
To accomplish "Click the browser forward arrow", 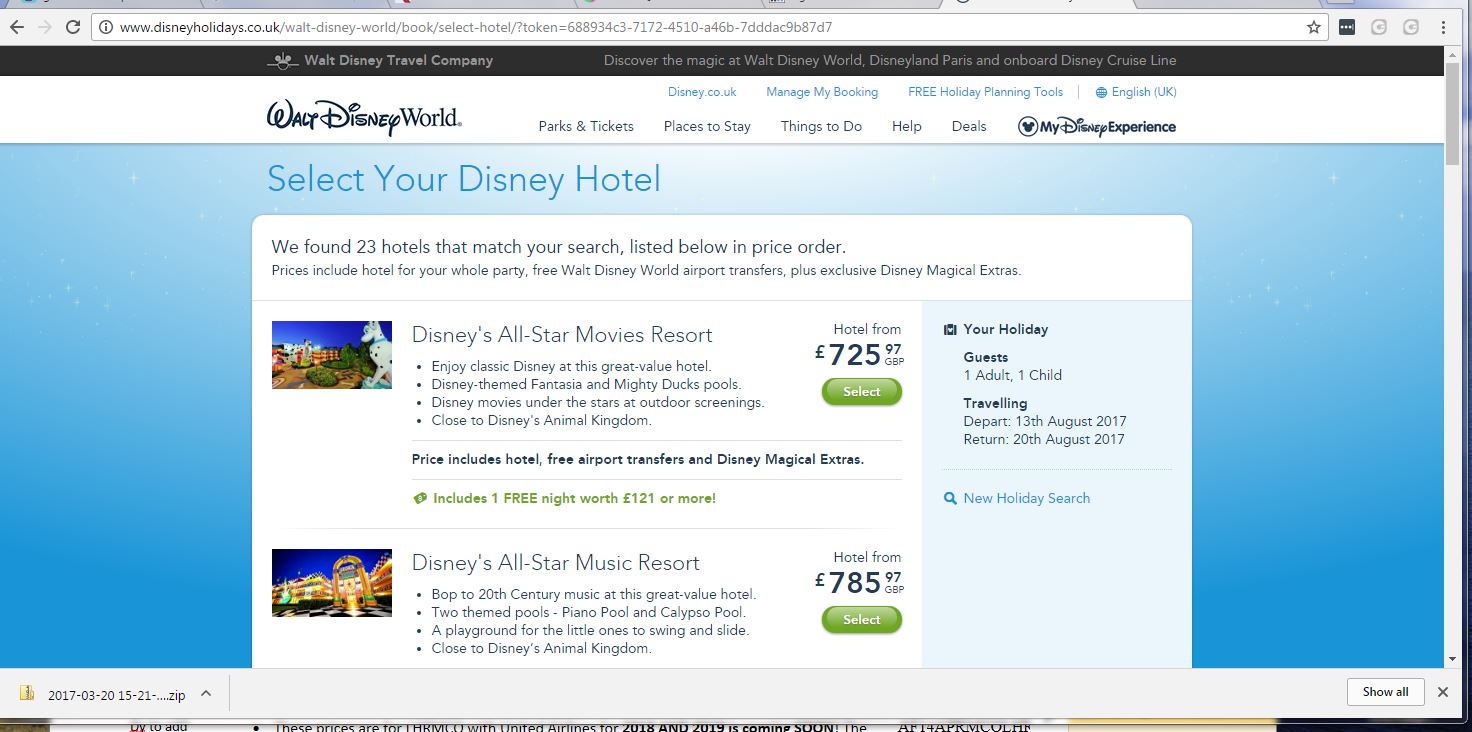I will (45, 27).
